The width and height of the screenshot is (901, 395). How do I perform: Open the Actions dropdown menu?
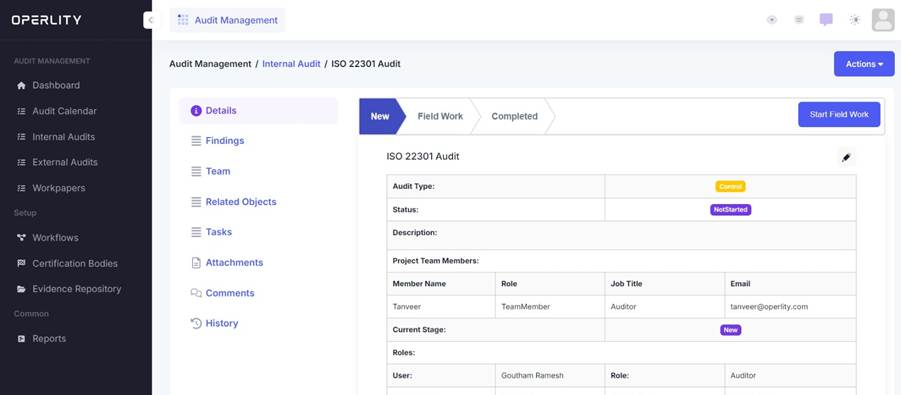(864, 64)
